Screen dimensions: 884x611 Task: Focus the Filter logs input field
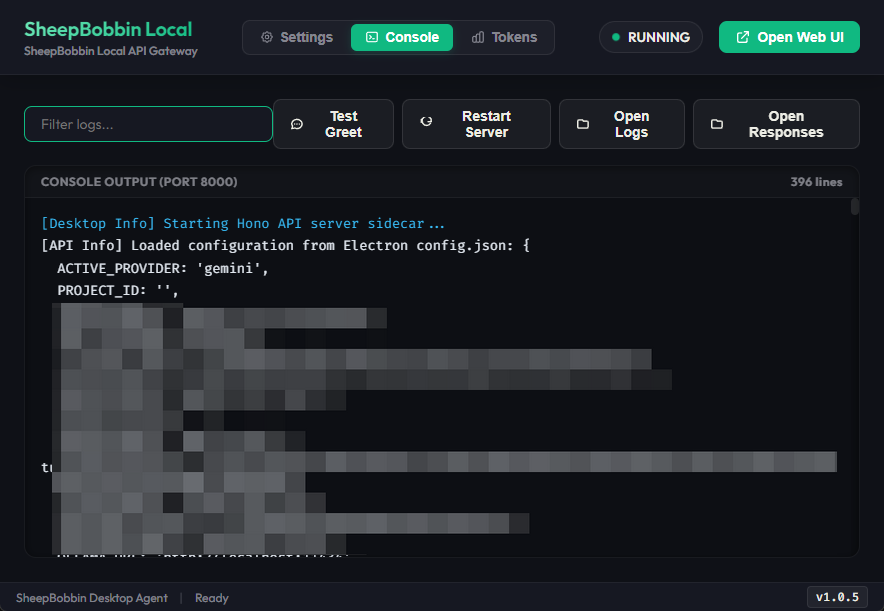point(148,124)
